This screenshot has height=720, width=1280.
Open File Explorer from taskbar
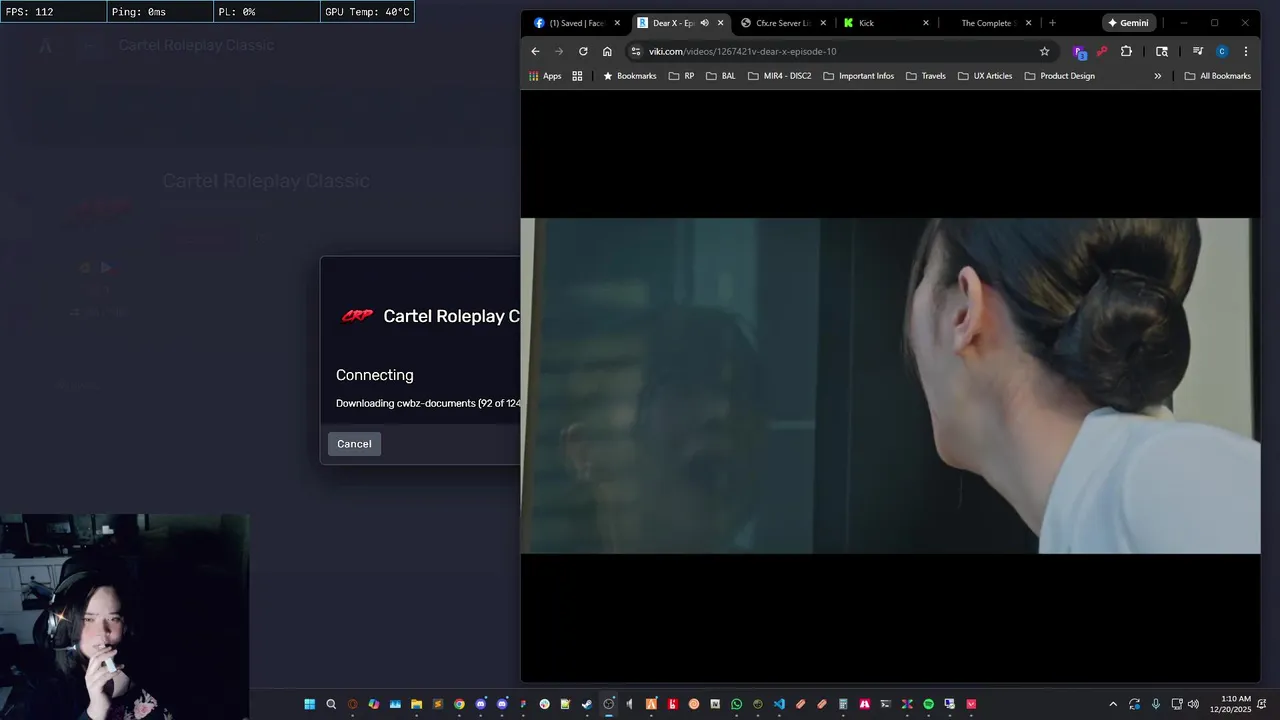(416, 704)
